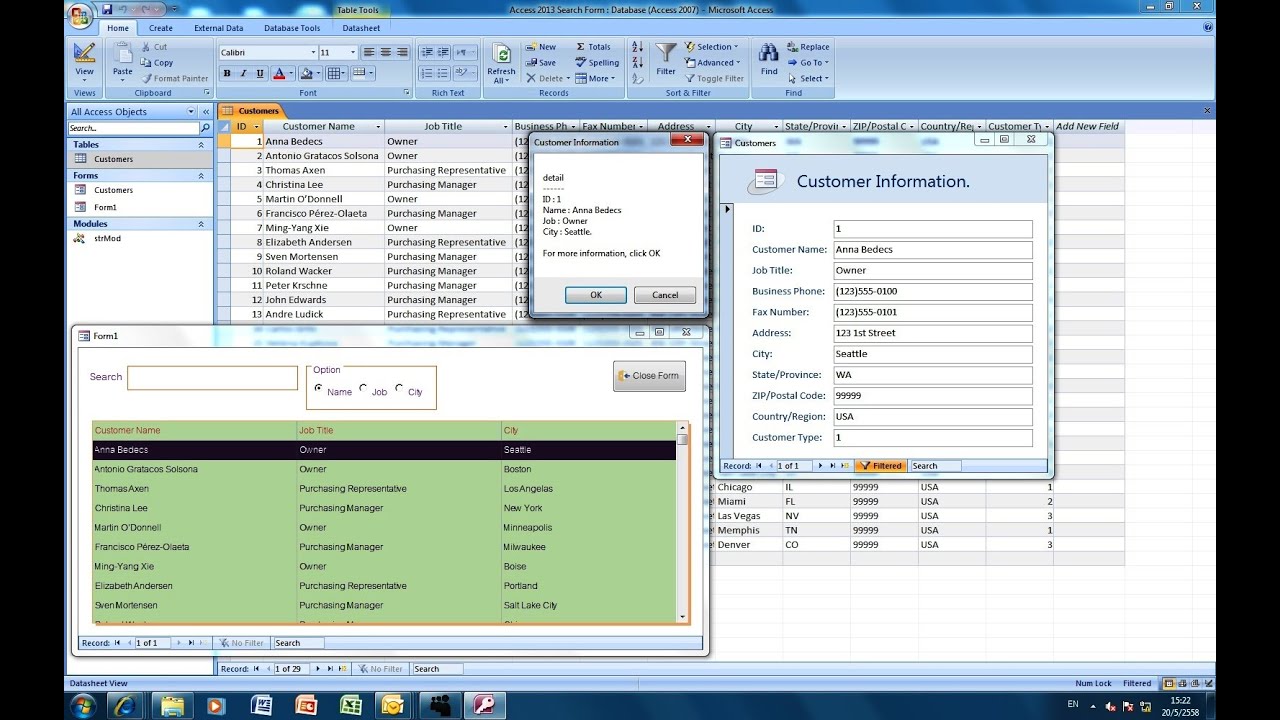Switch to the Datasheet tab
Viewport: 1280px width, 720px height.
pos(361,28)
